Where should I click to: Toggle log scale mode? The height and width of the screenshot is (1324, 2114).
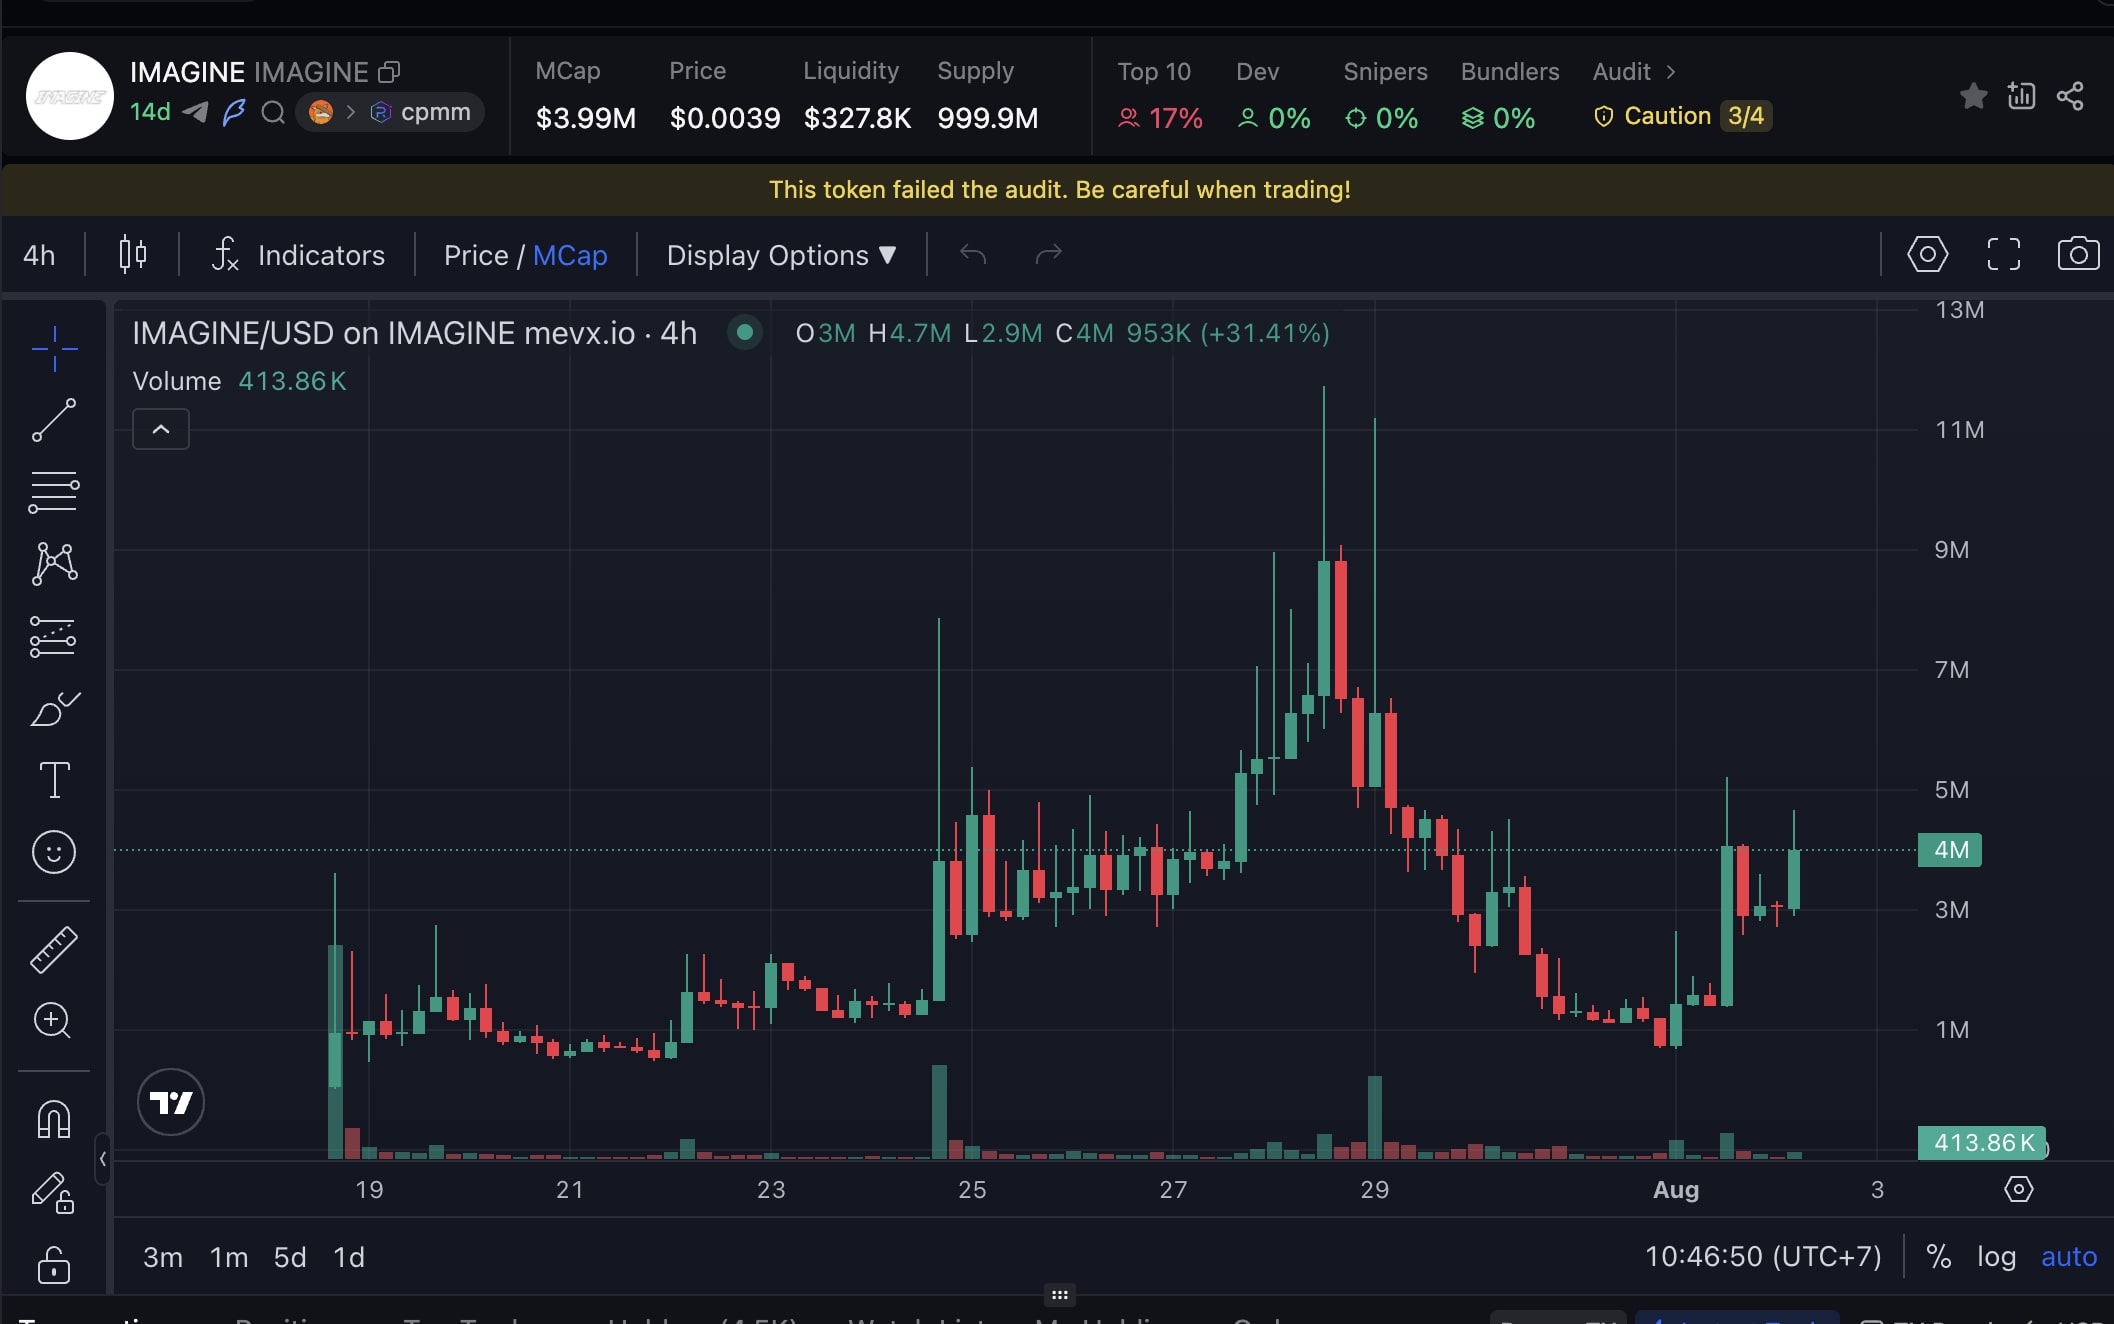(x=1996, y=1256)
